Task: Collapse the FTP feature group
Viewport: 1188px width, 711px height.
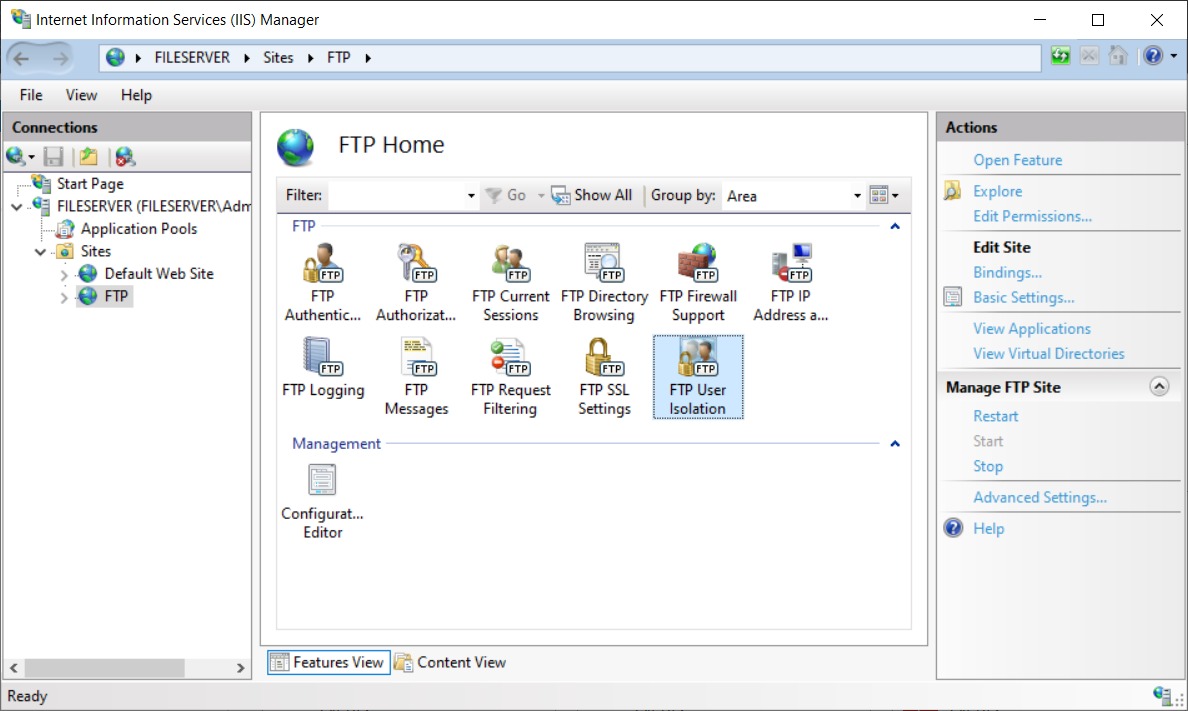Action: [895, 226]
